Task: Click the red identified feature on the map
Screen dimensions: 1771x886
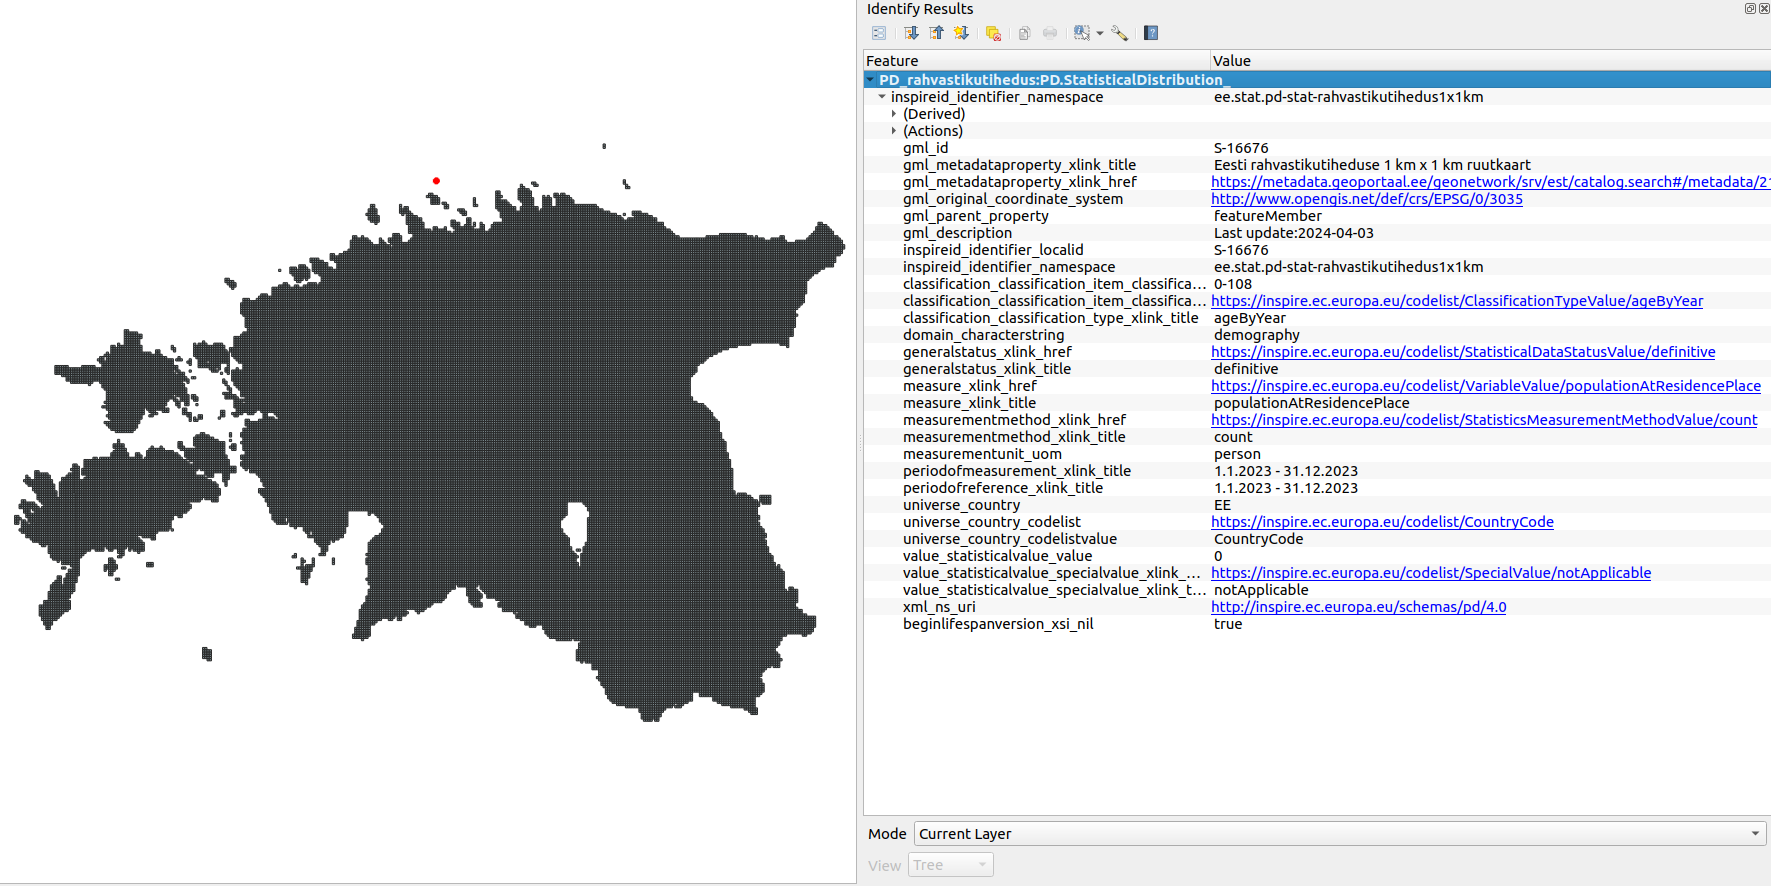Action: click(x=436, y=181)
